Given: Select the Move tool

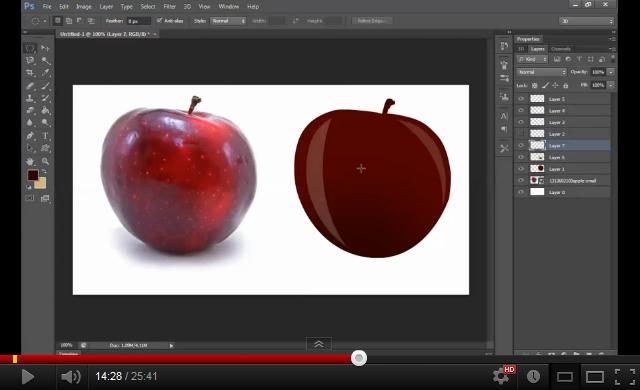Looking at the screenshot, I should (45, 48).
